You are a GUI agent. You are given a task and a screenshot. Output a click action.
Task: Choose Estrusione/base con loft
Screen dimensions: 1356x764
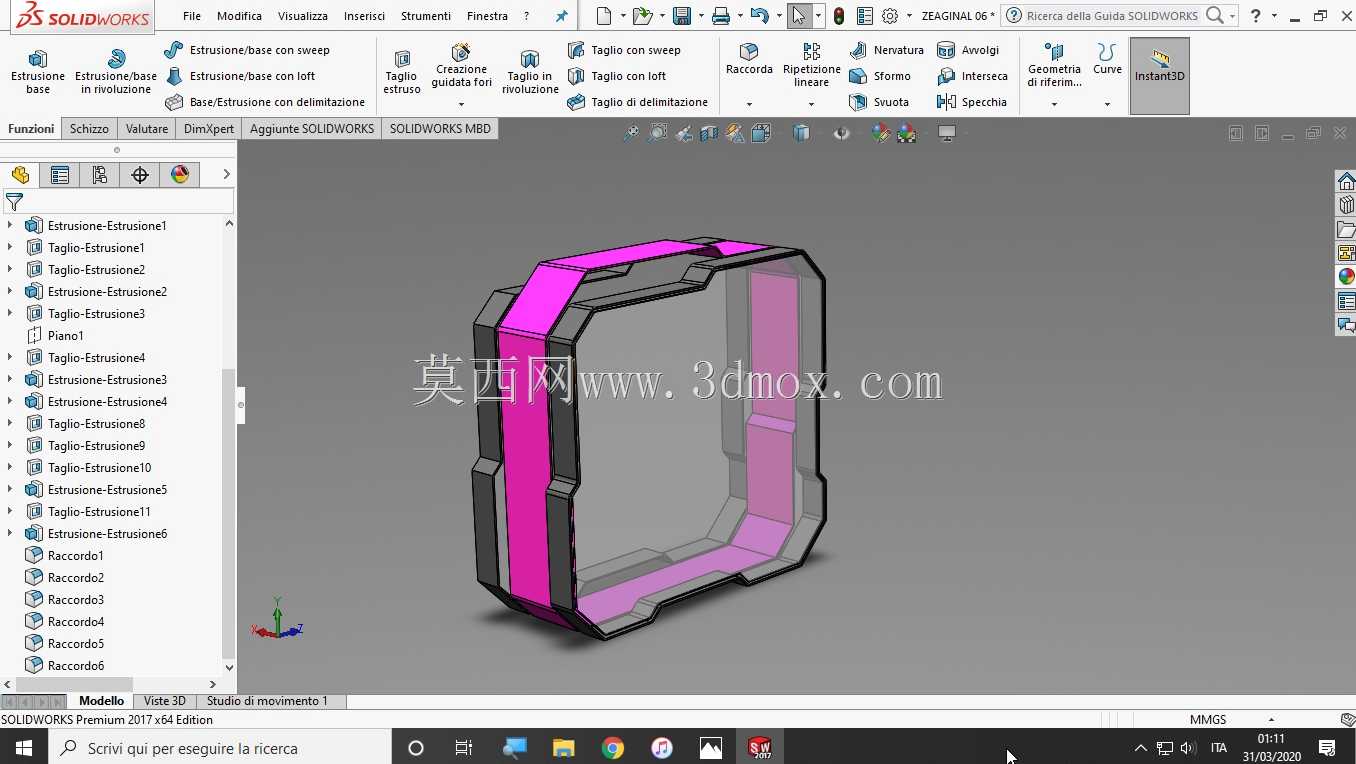pyautogui.click(x=240, y=76)
